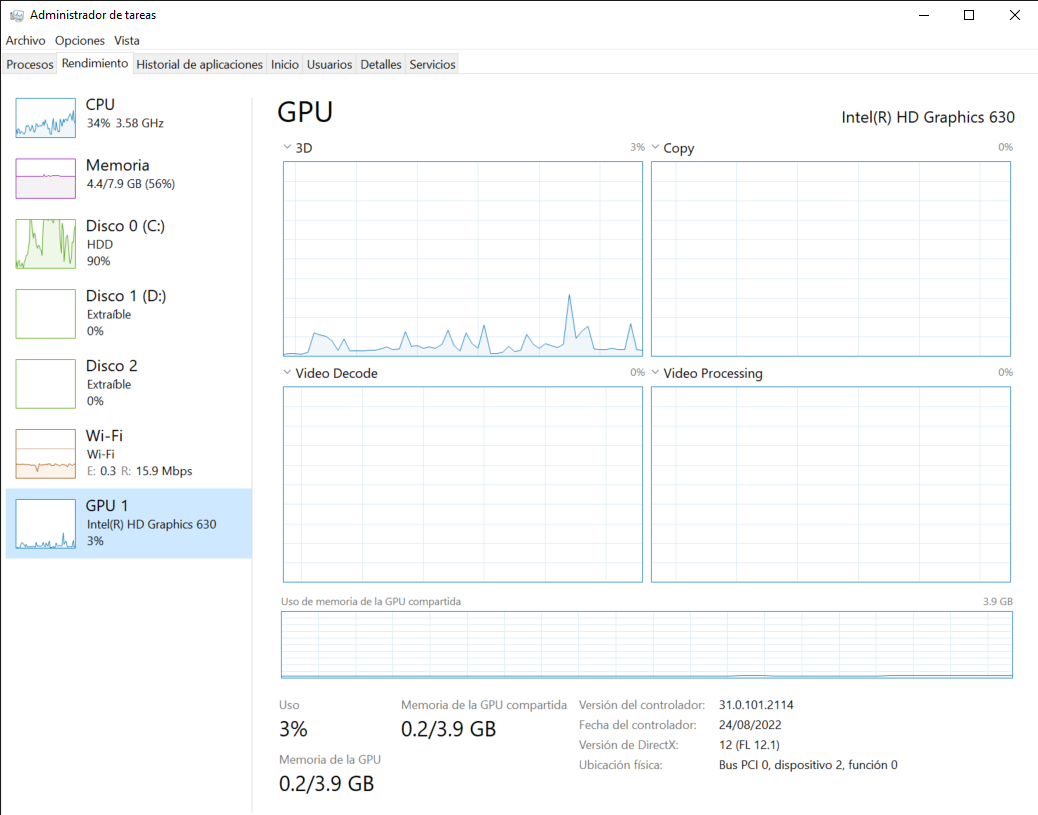Screen dimensions: 1038x815
Task: Click the 3D usage graph
Action: click(463, 259)
